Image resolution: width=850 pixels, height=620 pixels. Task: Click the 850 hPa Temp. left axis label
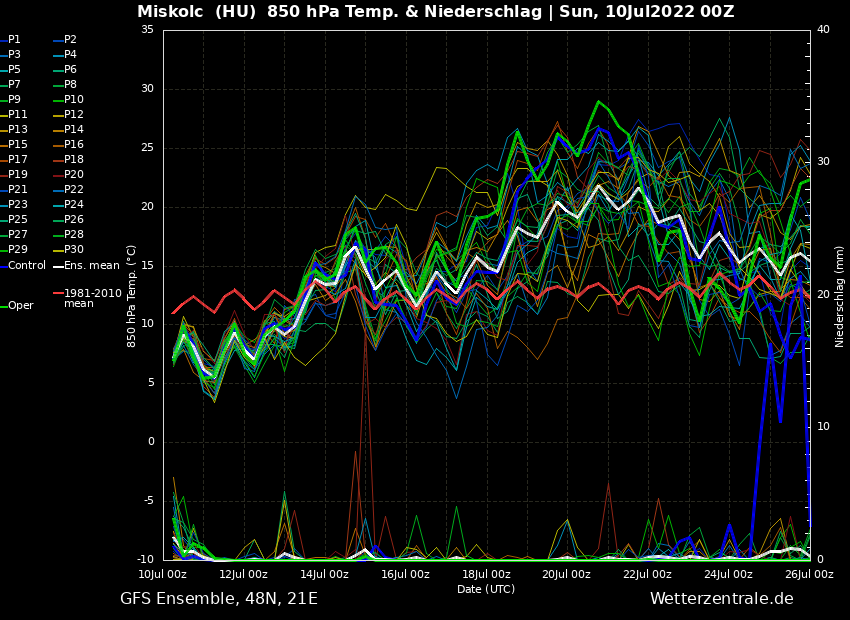(132, 296)
